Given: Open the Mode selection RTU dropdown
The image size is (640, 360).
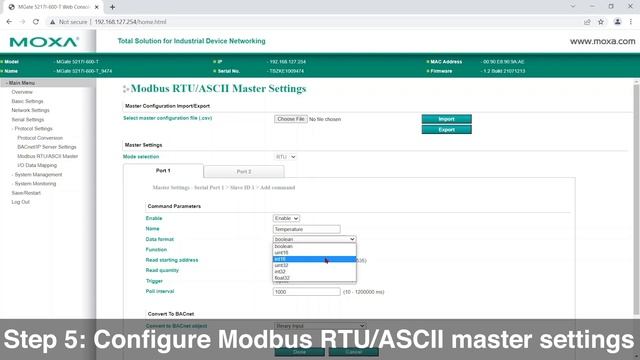Looking at the screenshot, I should coord(285,157).
